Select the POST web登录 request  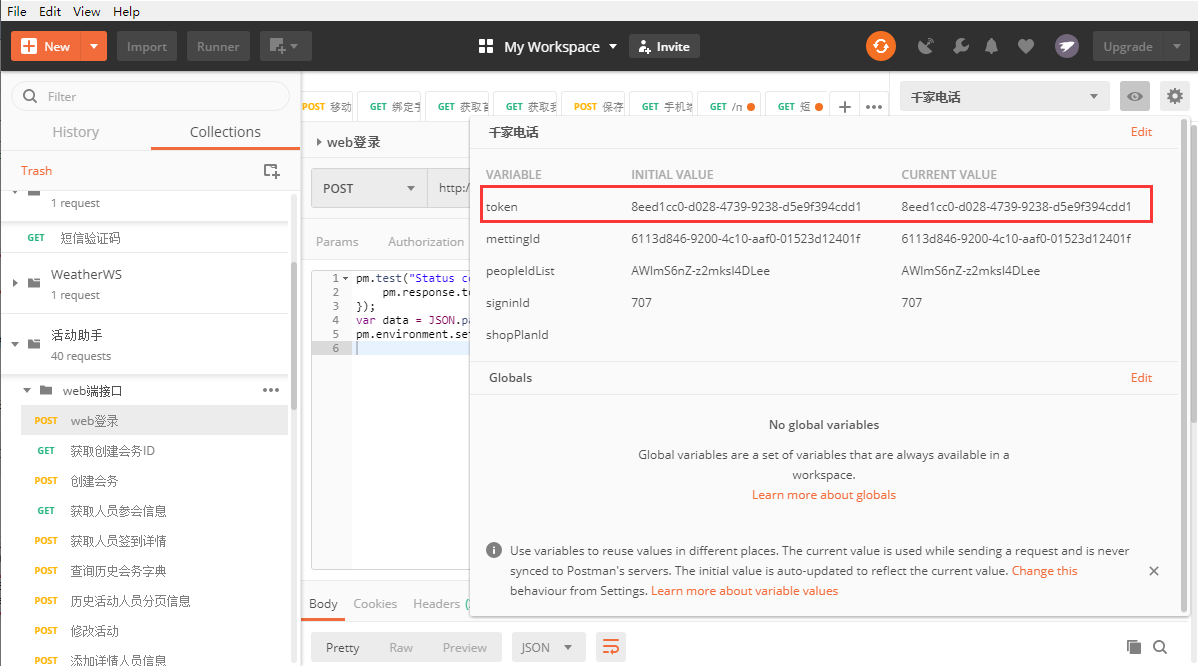coord(154,421)
